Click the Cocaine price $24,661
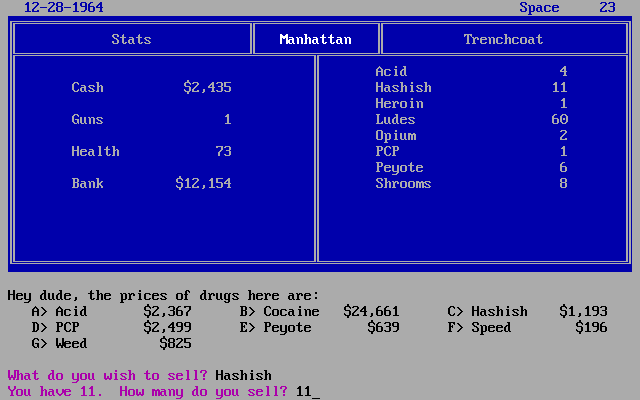 pos(371,311)
